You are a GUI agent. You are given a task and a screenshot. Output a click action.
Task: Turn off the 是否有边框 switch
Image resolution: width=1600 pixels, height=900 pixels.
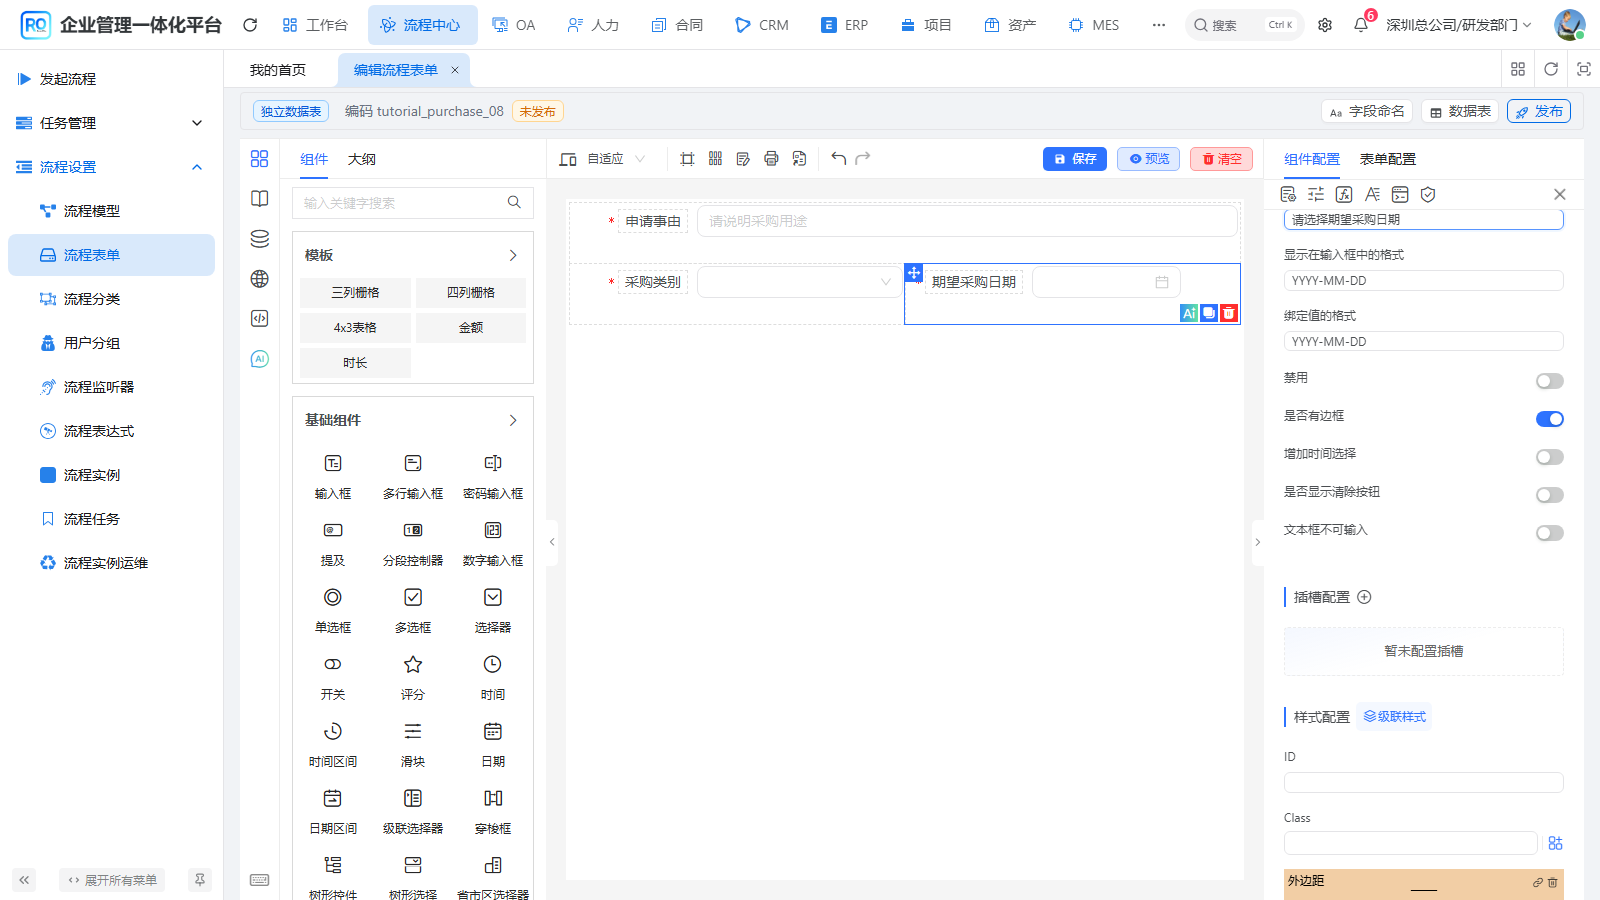(1550, 419)
